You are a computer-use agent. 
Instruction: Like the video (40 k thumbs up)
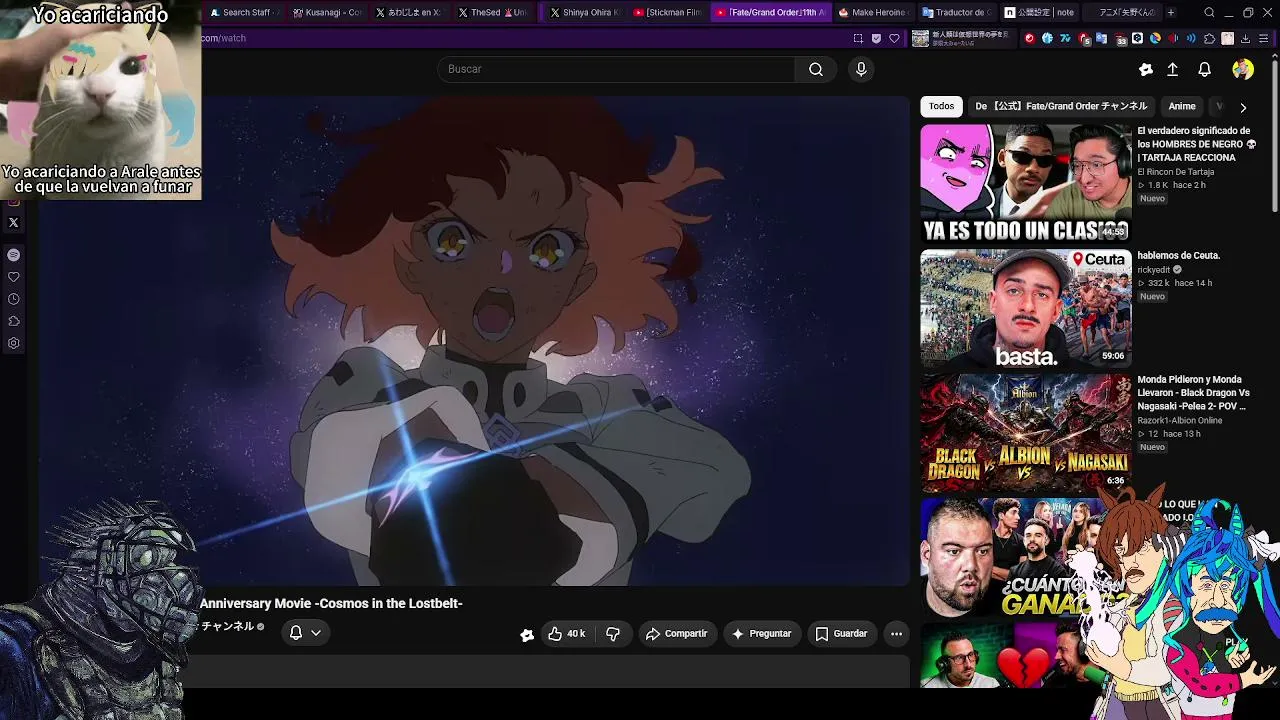pos(567,633)
